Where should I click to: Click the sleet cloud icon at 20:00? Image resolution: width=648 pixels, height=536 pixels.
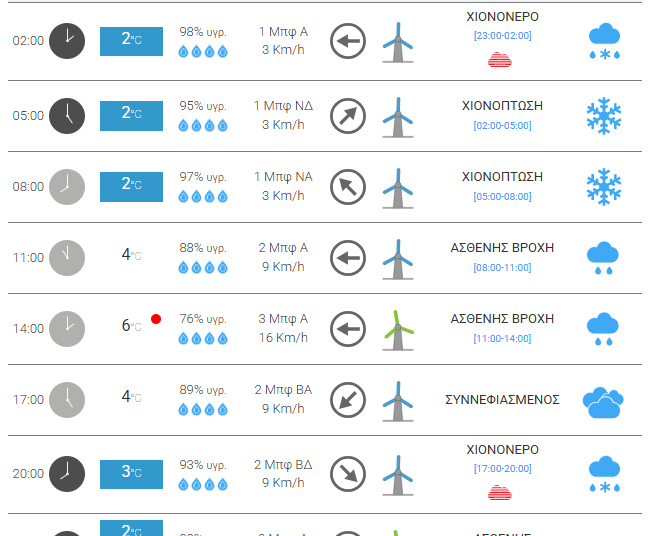pyautogui.click(x=604, y=473)
